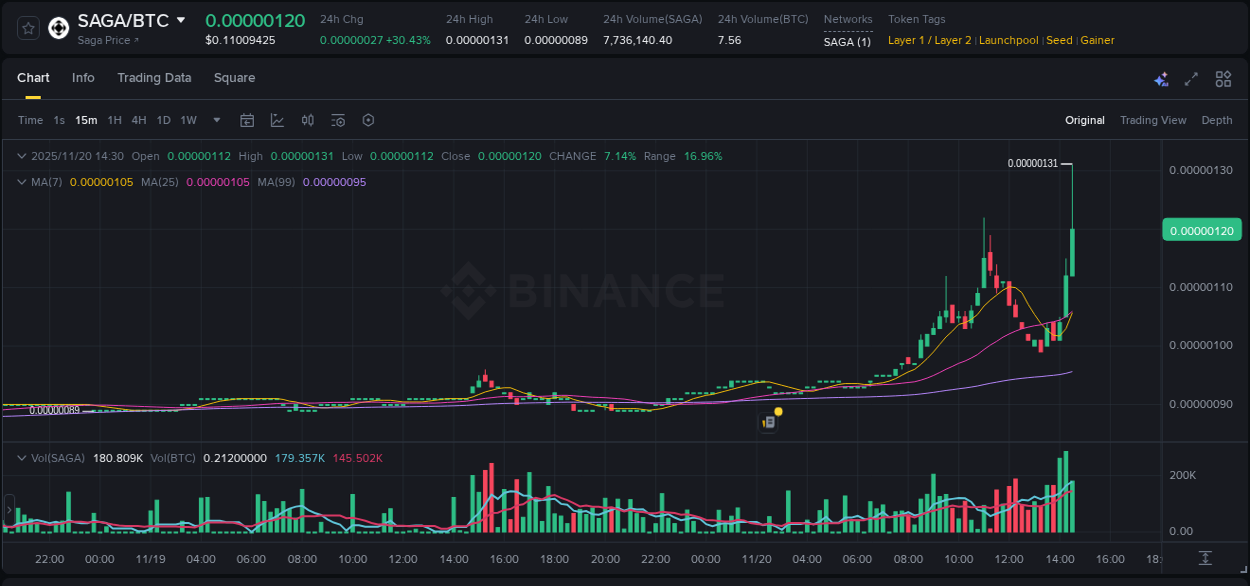The image size is (1250, 586).
Task: Expand the chart to fullscreen view
Action: tap(1190, 78)
